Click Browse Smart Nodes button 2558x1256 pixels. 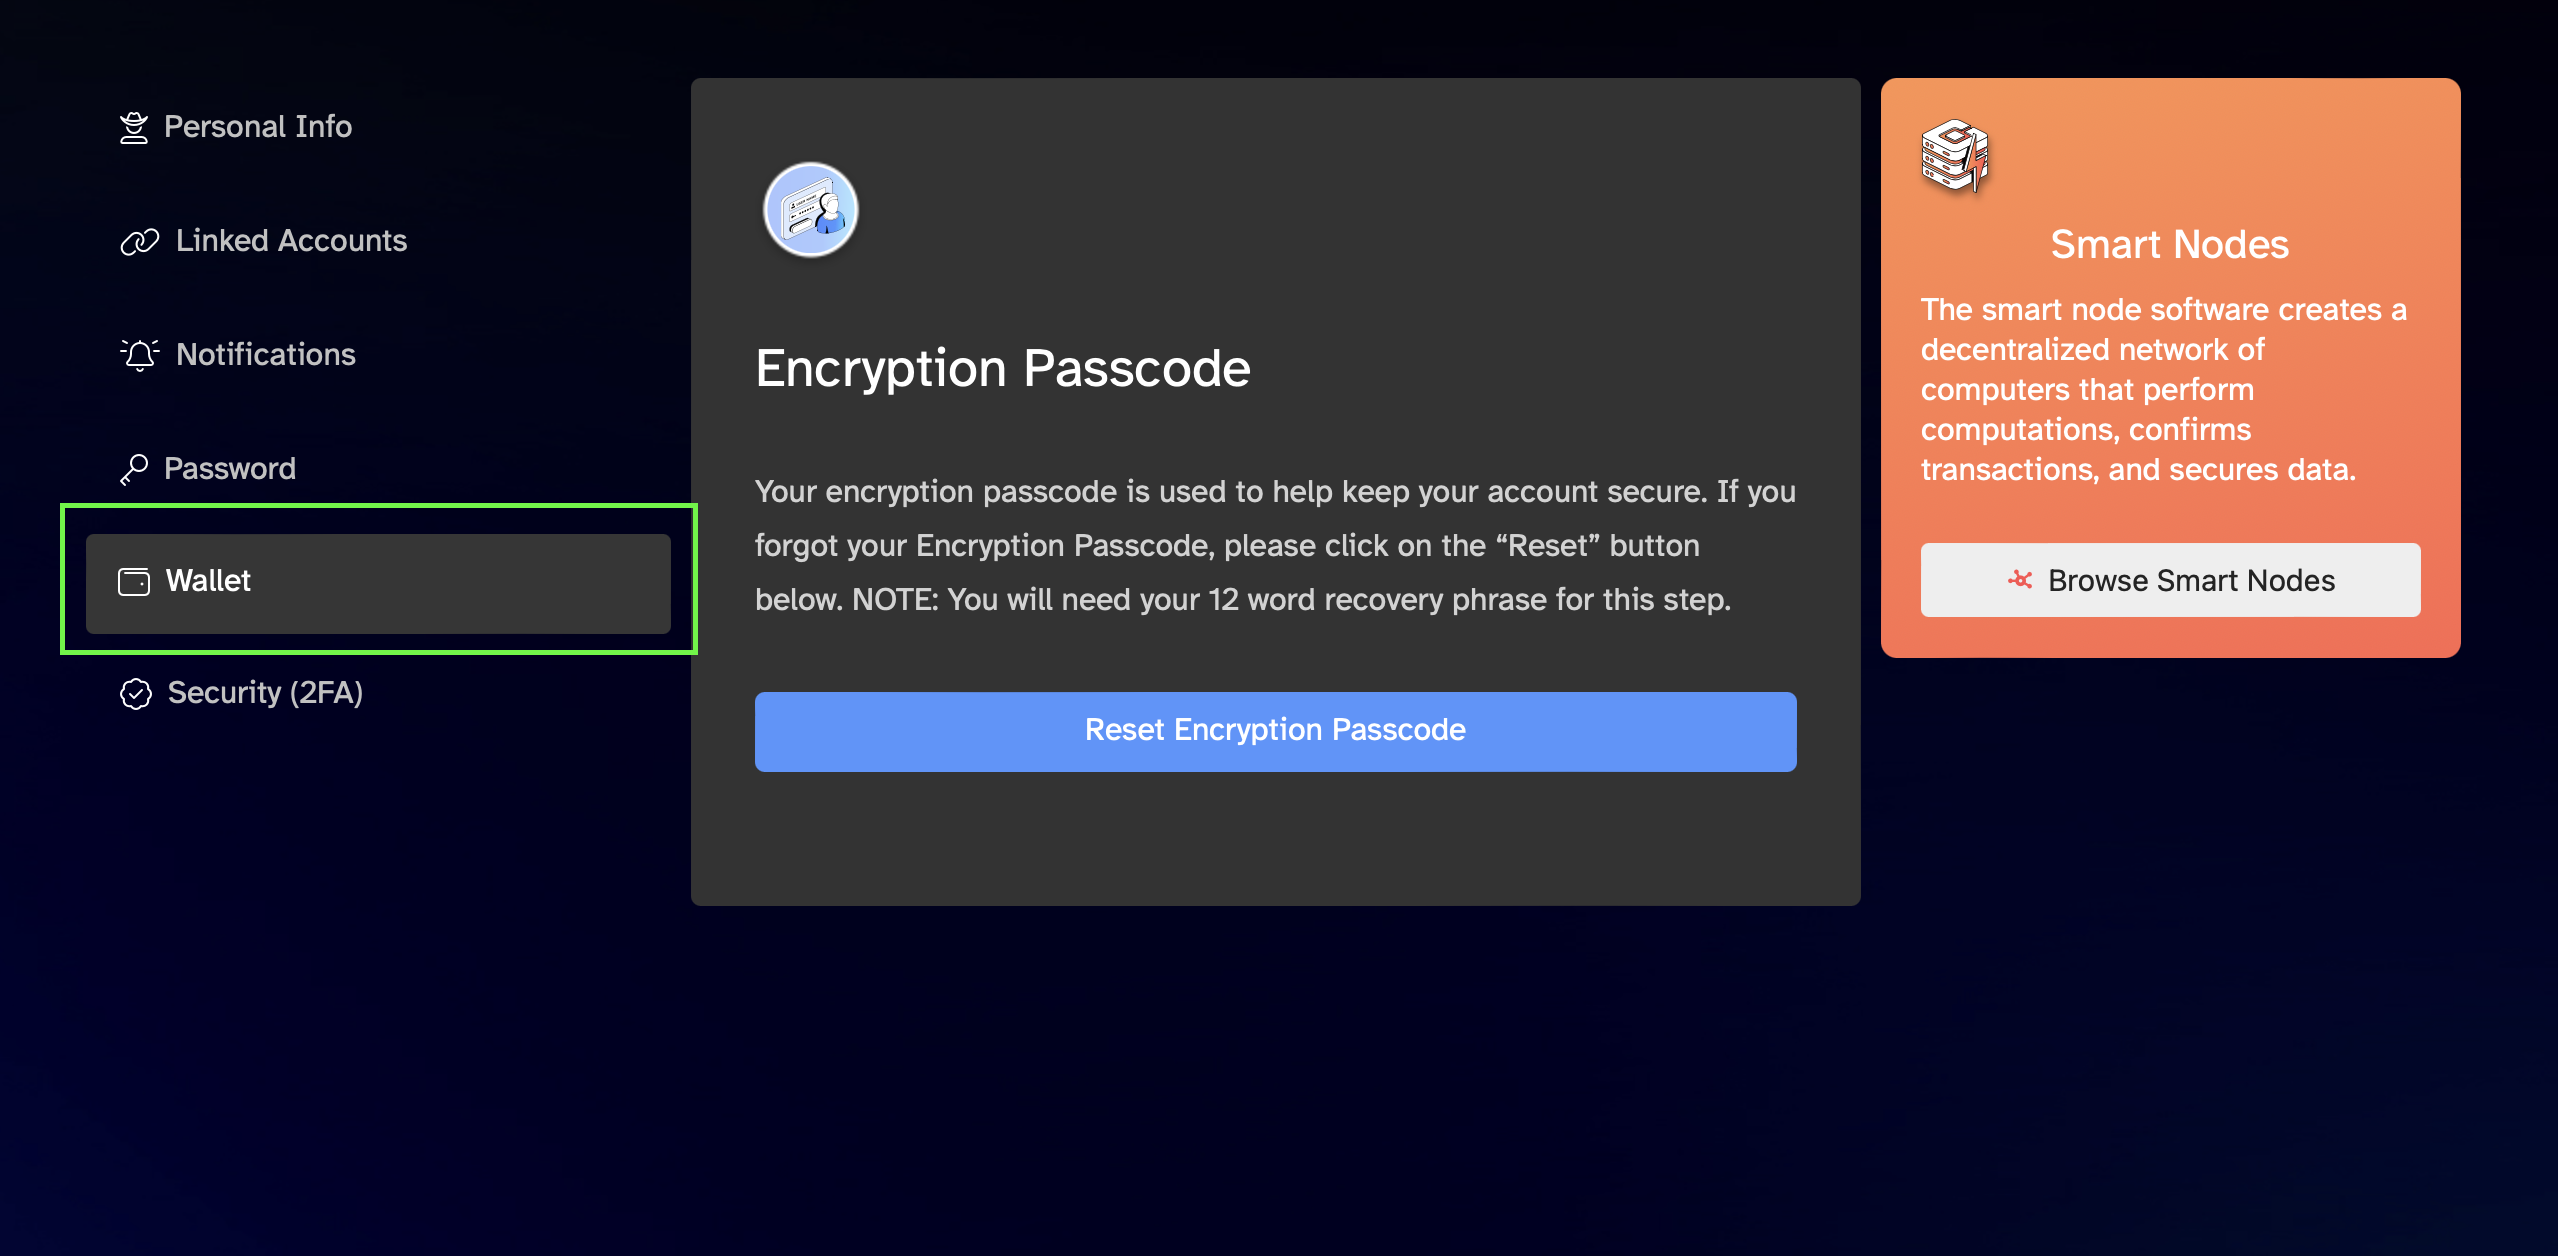(2170, 580)
